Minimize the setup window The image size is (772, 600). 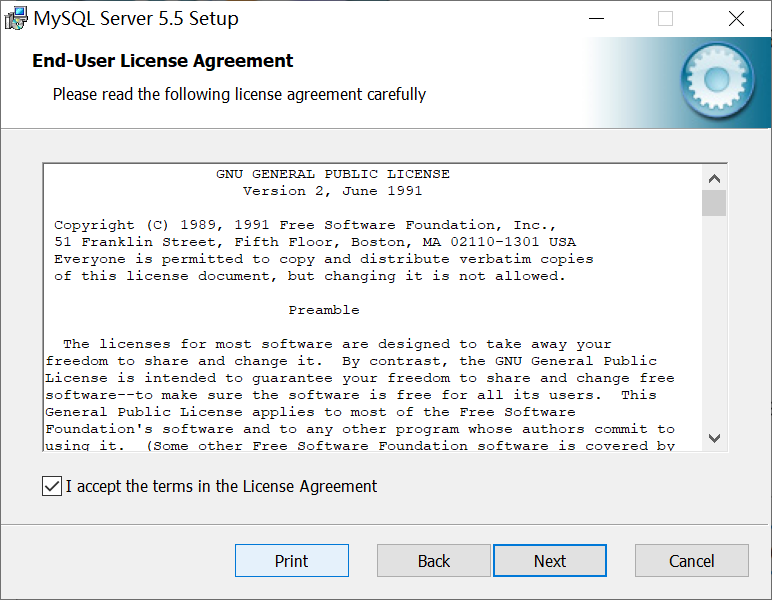596,19
